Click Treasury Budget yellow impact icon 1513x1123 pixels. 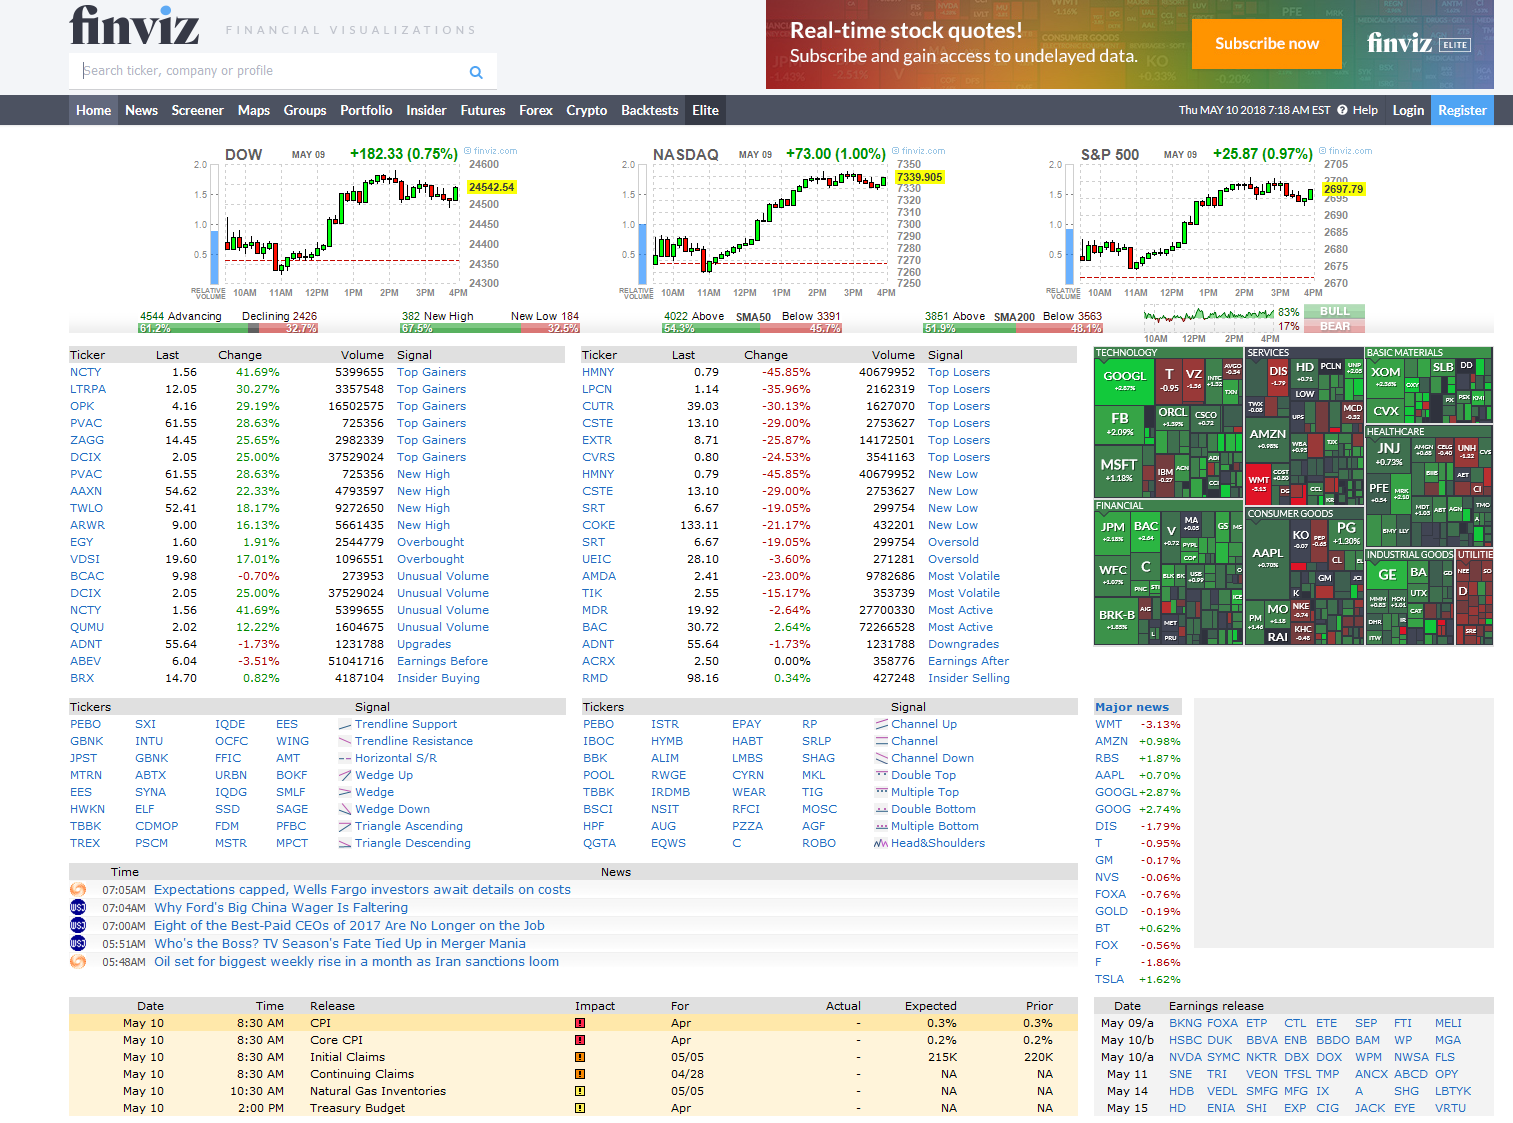point(580,1108)
